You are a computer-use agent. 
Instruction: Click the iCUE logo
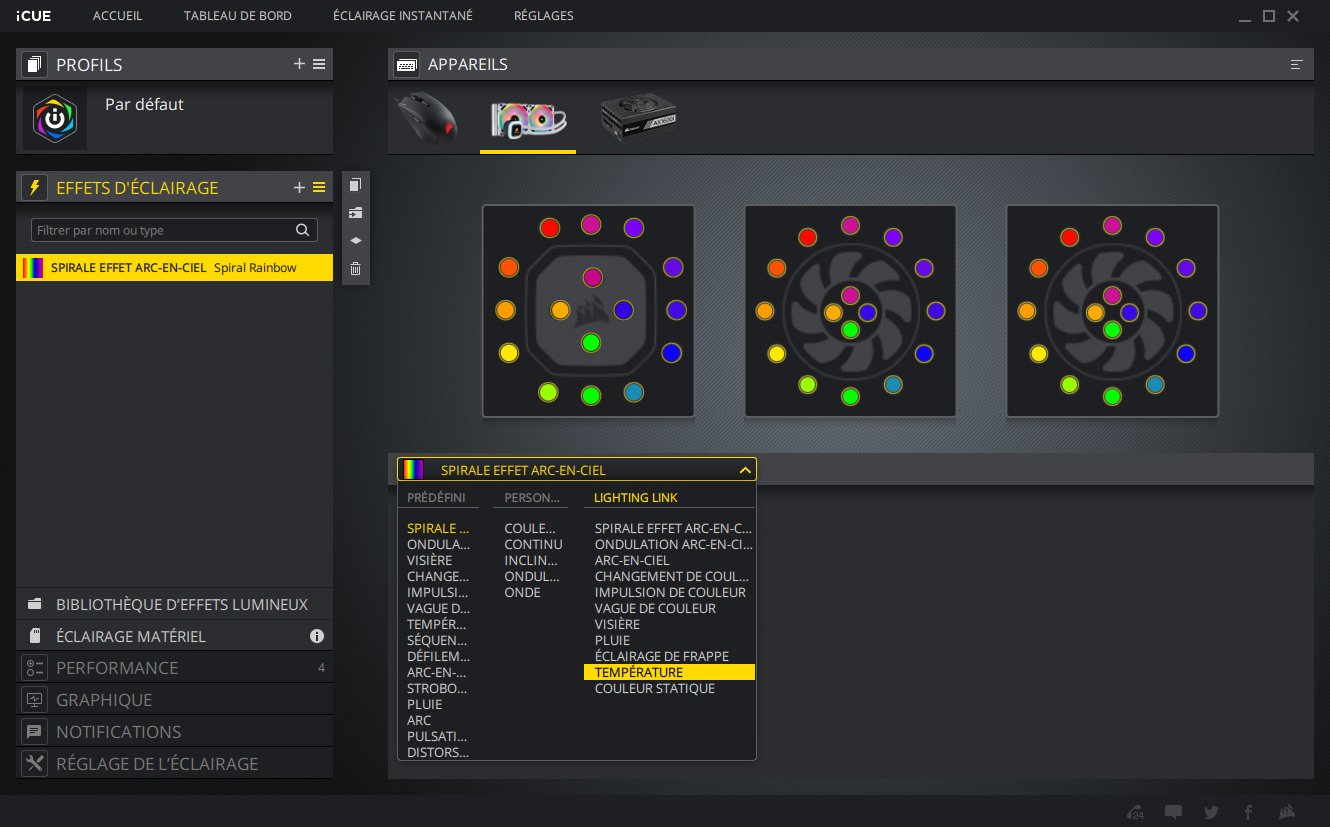point(33,16)
